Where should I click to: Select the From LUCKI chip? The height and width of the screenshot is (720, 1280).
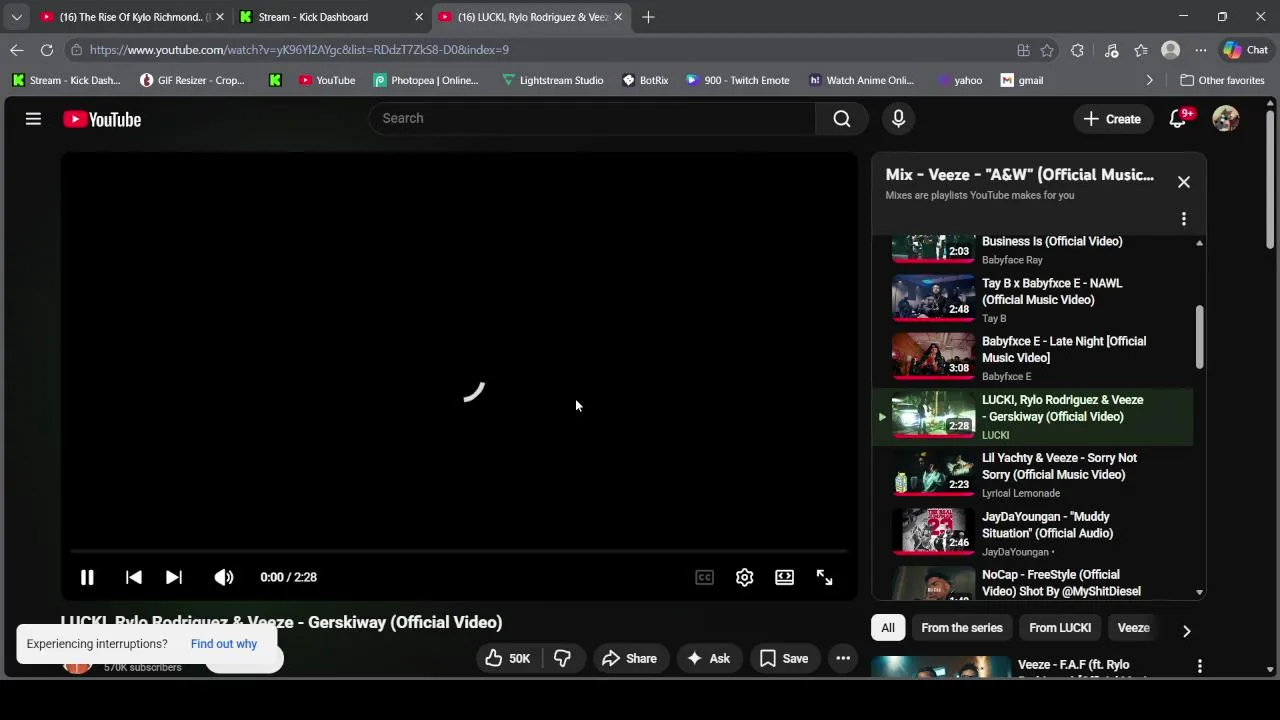point(1060,628)
